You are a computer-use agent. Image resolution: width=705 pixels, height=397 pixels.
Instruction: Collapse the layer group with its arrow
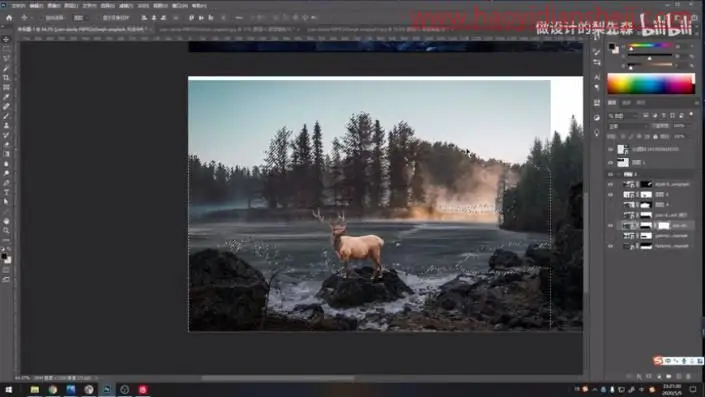[619, 174]
